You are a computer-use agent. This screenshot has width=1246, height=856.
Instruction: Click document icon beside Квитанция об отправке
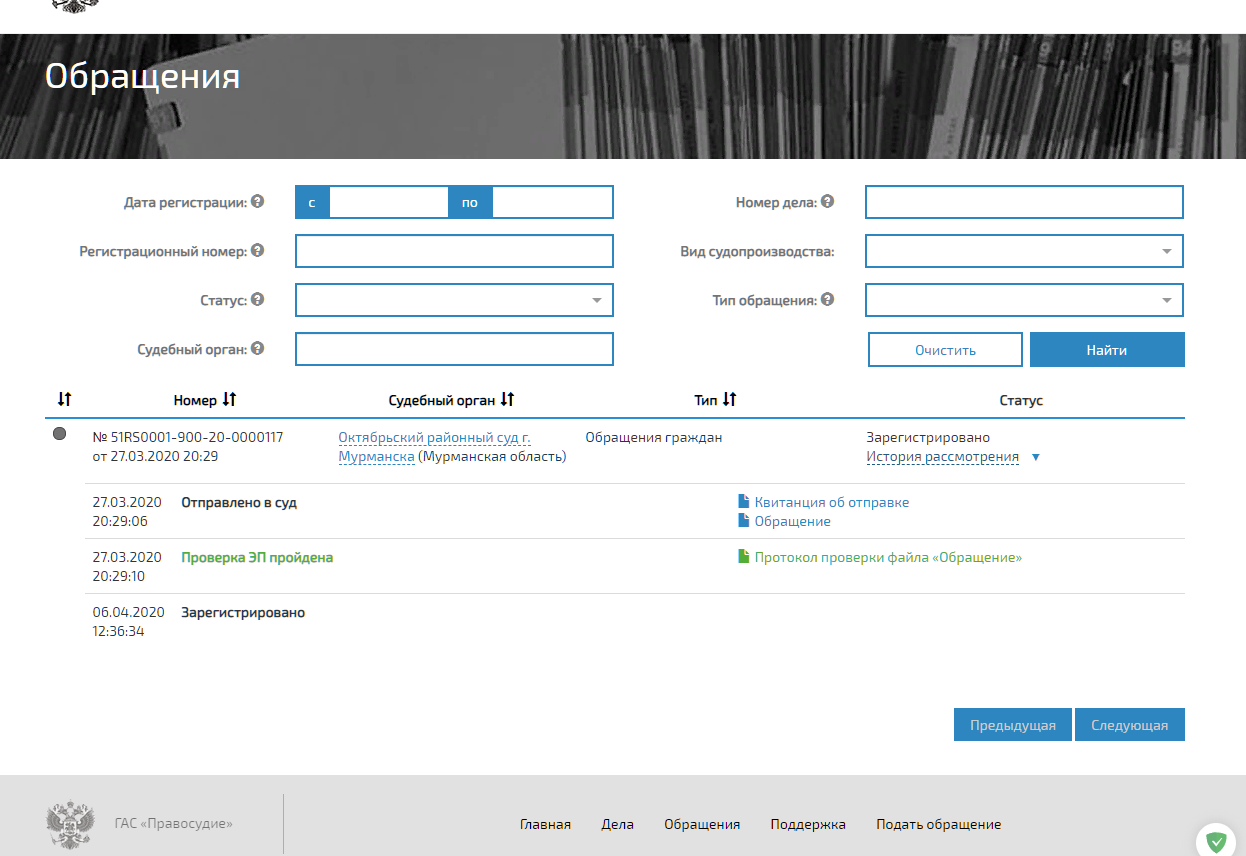click(x=743, y=502)
